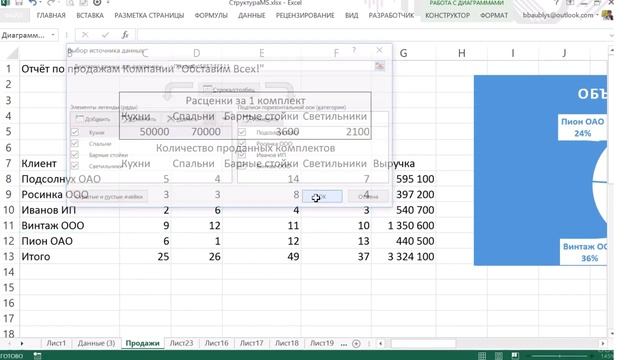Open the КОНСТРУКТОР chart tools tab
640x360 pixels.
(447, 16)
